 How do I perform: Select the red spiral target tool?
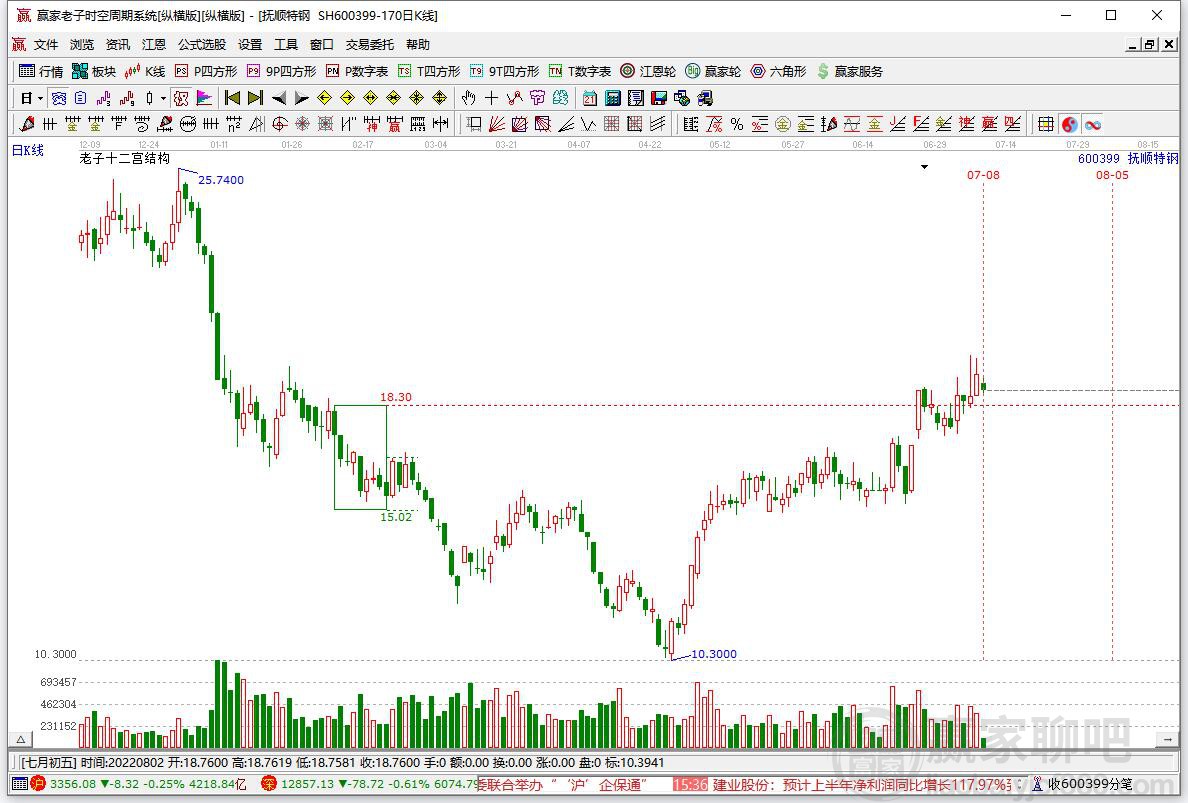[280, 124]
